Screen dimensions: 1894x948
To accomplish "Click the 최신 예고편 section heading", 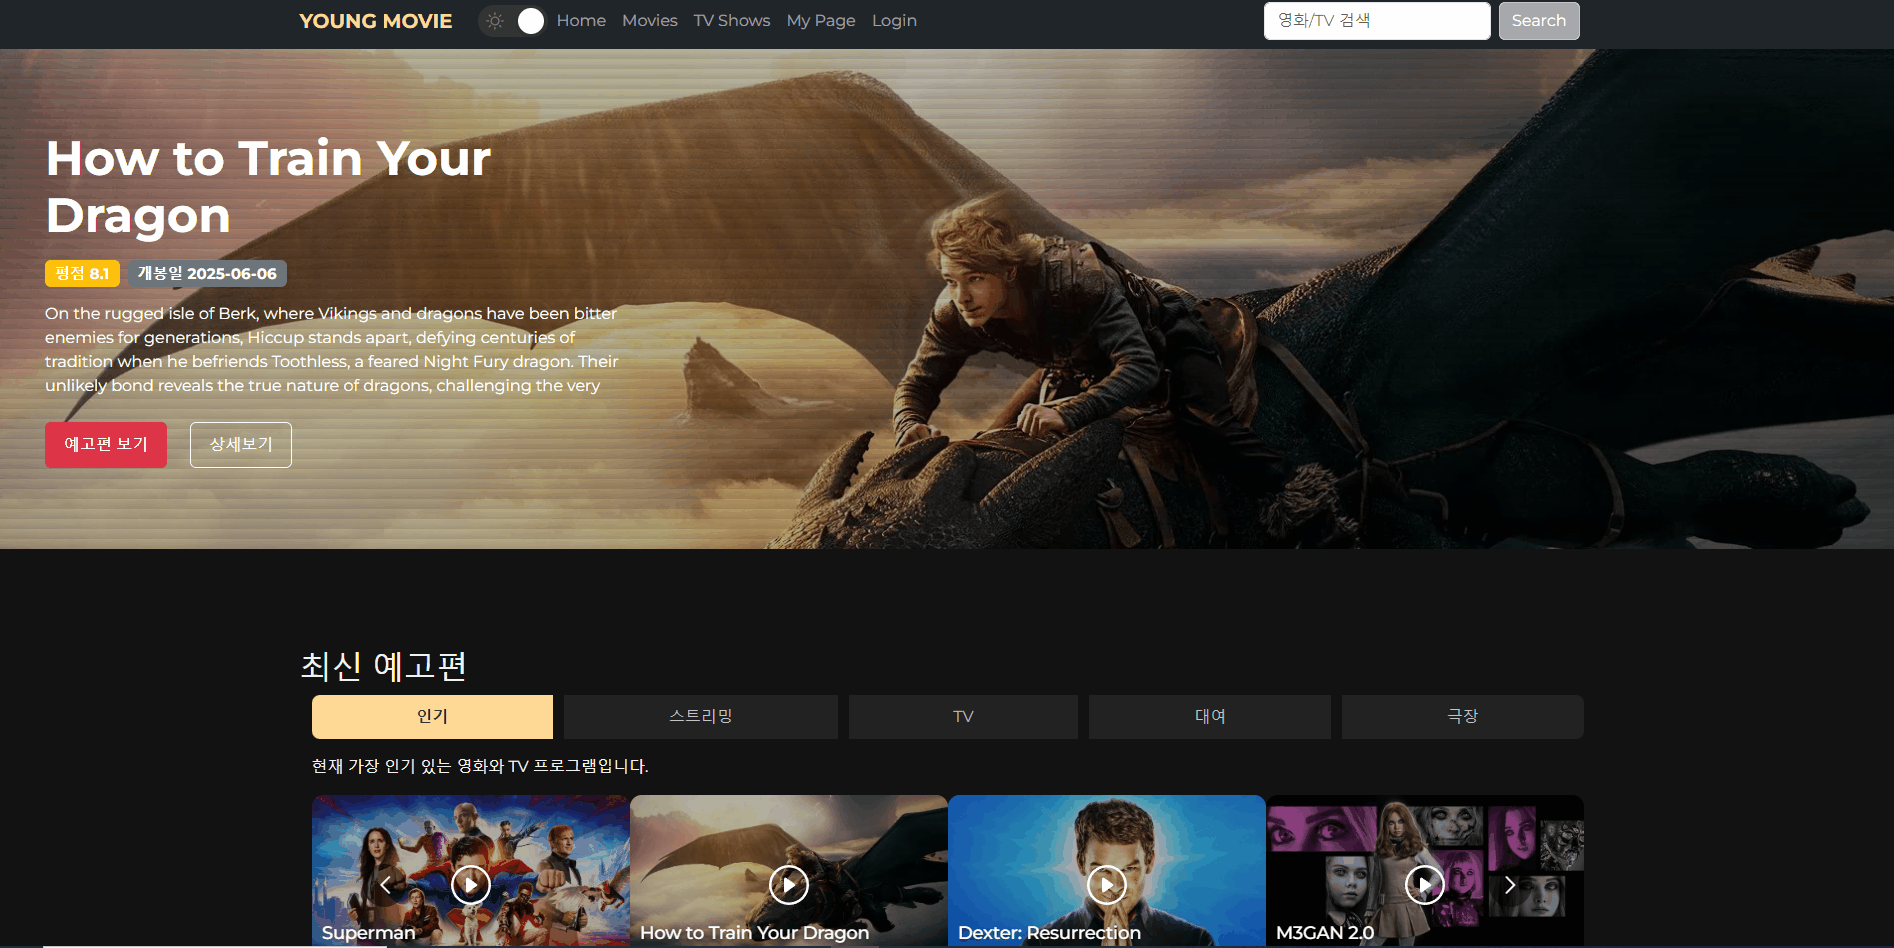I will 384,666.
